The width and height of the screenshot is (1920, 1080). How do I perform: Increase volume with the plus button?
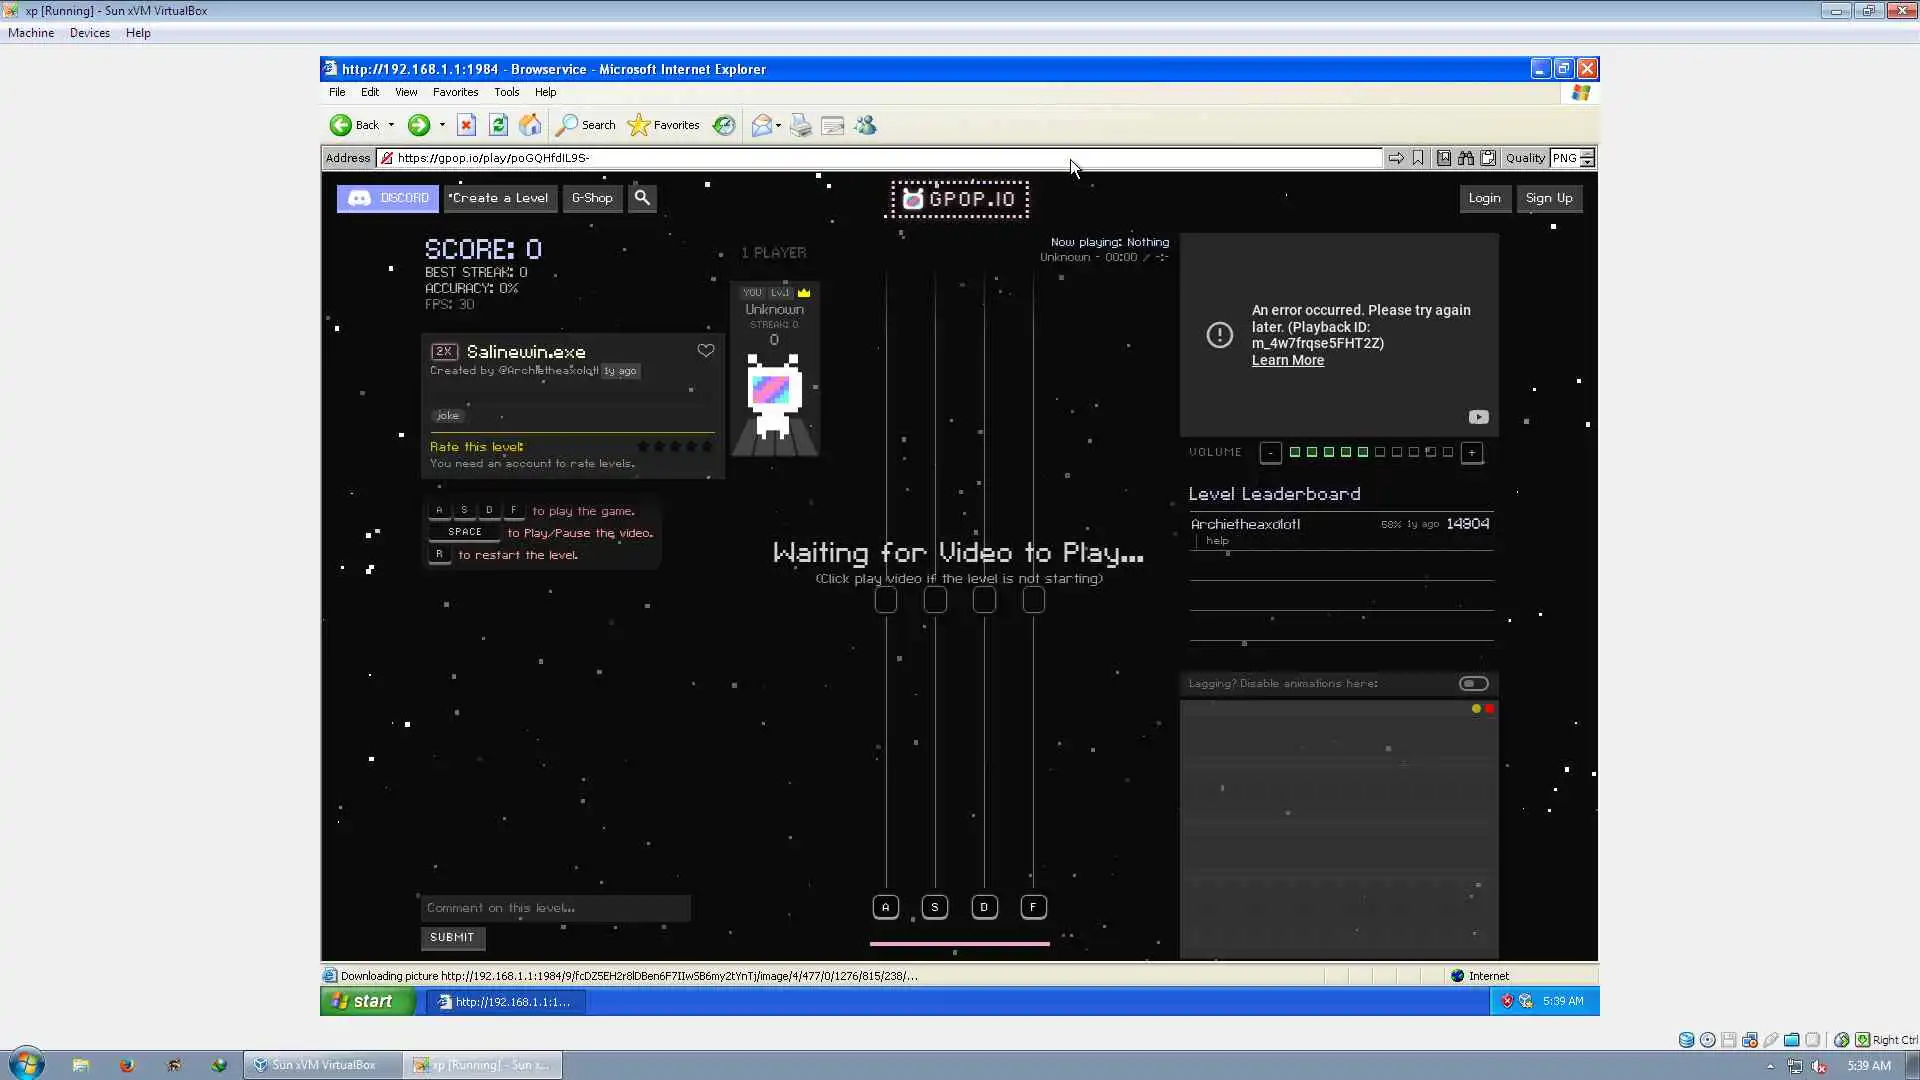click(1471, 453)
